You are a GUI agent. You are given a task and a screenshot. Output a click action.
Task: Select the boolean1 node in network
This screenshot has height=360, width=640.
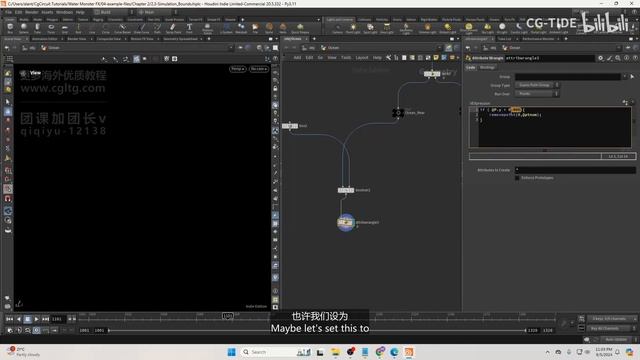[346, 190]
